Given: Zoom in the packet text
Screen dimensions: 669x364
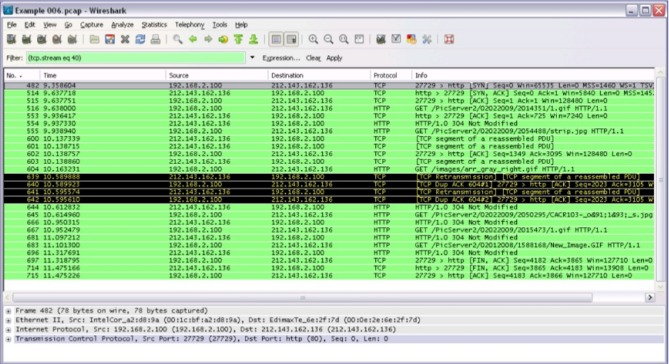Looking at the screenshot, I should click(x=313, y=39).
